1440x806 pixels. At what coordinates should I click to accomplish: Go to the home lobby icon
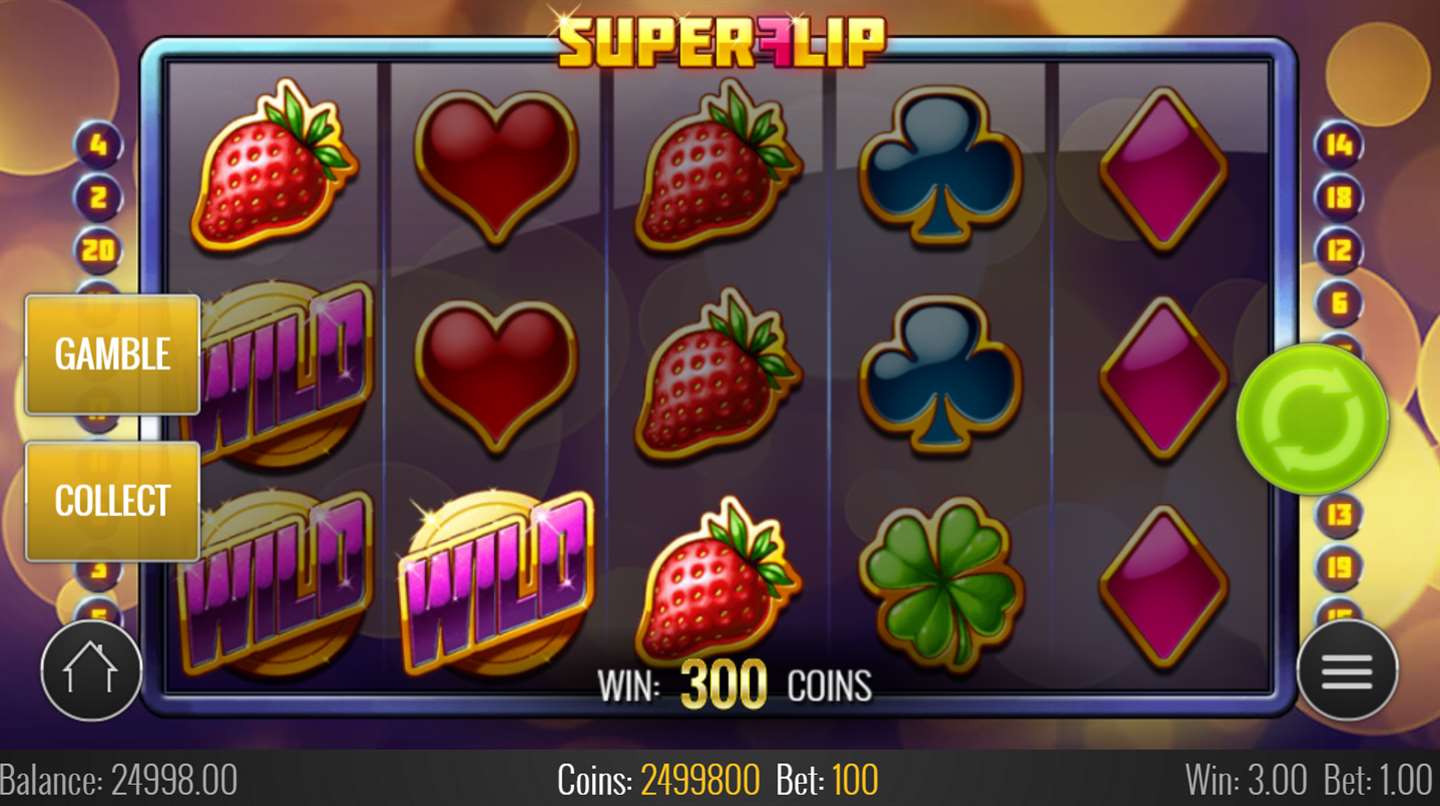point(91,670)
